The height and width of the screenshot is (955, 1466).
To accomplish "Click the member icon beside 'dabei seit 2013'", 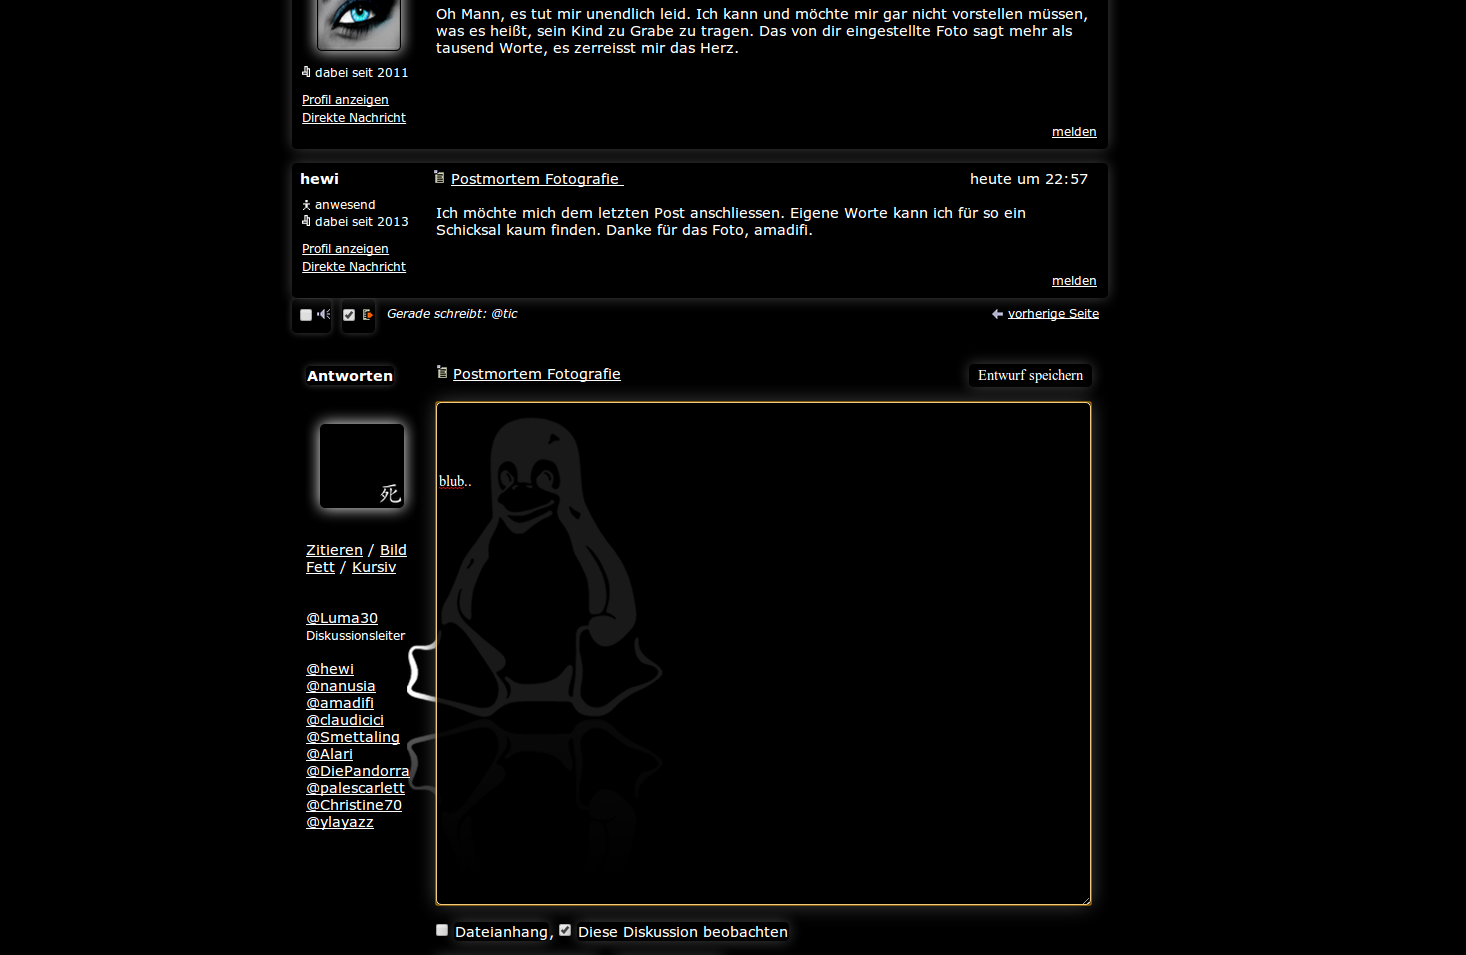I will [x=306, y=222].
